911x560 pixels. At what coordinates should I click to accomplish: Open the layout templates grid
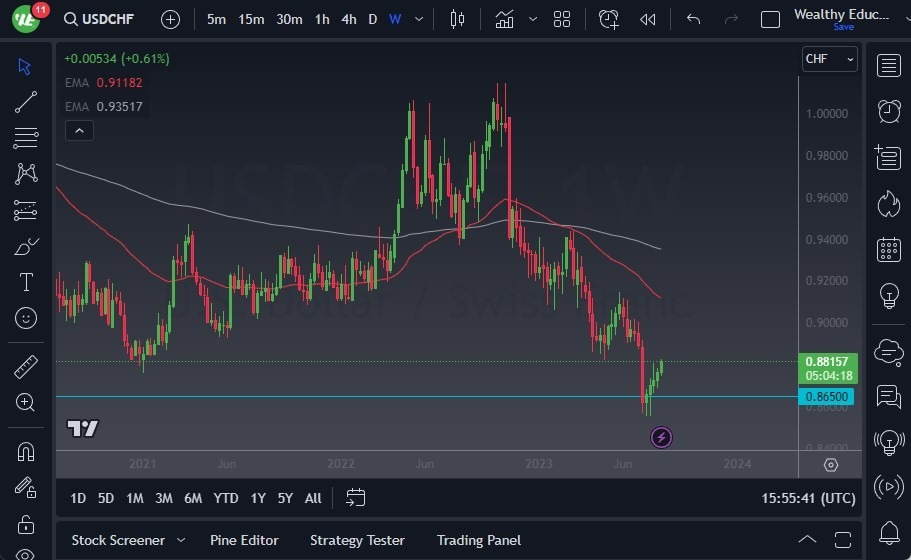pos(562,19)
